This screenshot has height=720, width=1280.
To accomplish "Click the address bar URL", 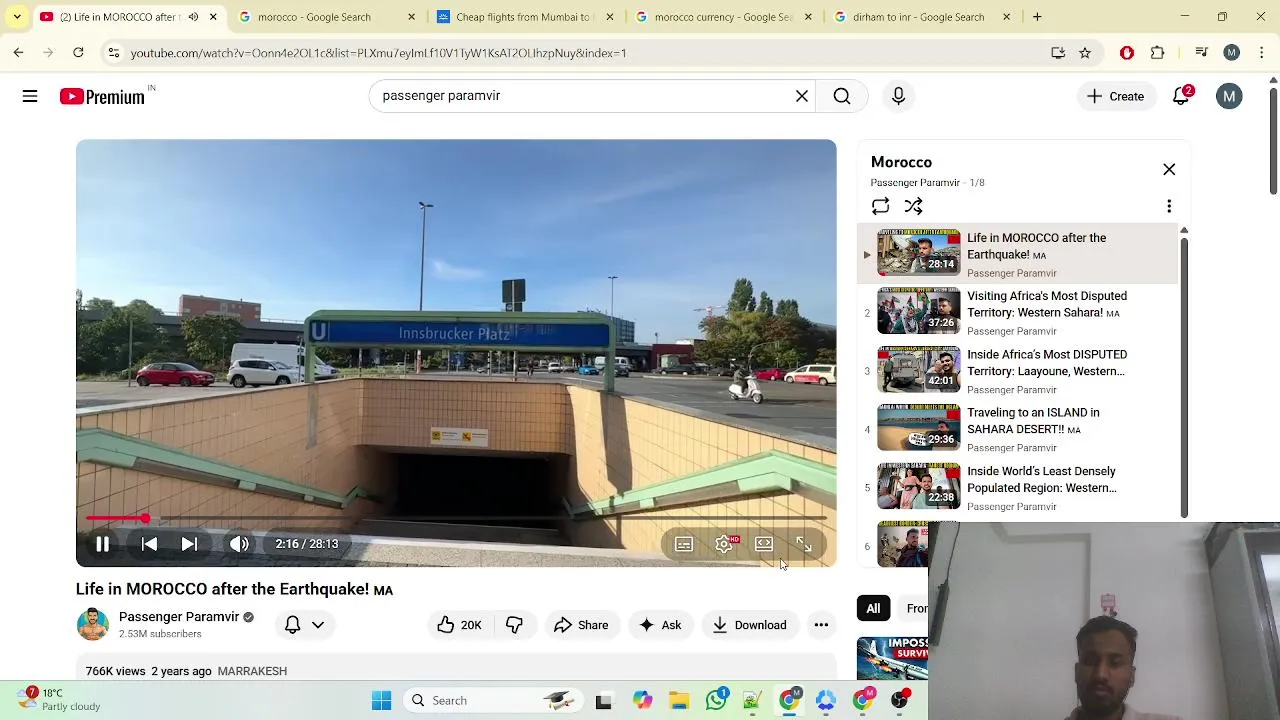I will tap(378, 53).
